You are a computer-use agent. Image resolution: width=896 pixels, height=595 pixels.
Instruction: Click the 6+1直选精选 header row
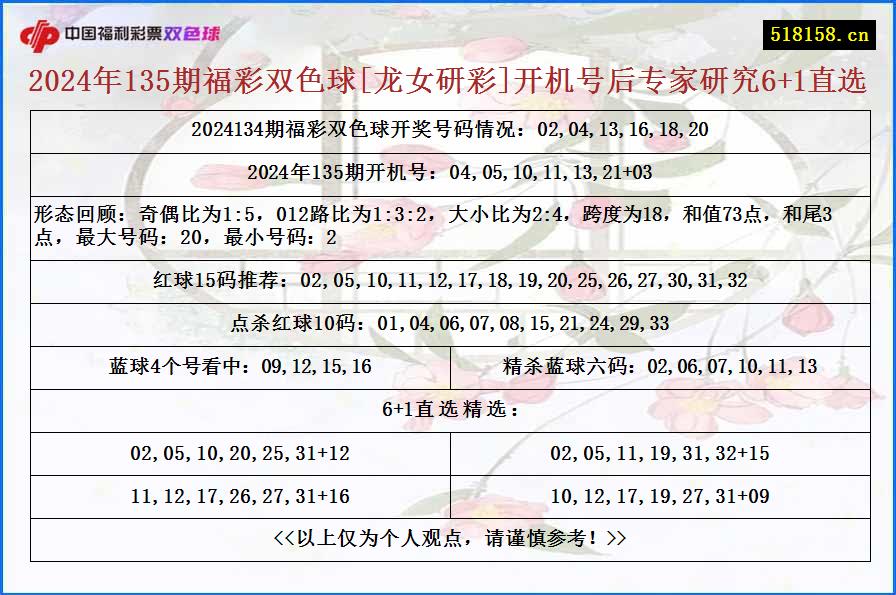tap(448, 408)
